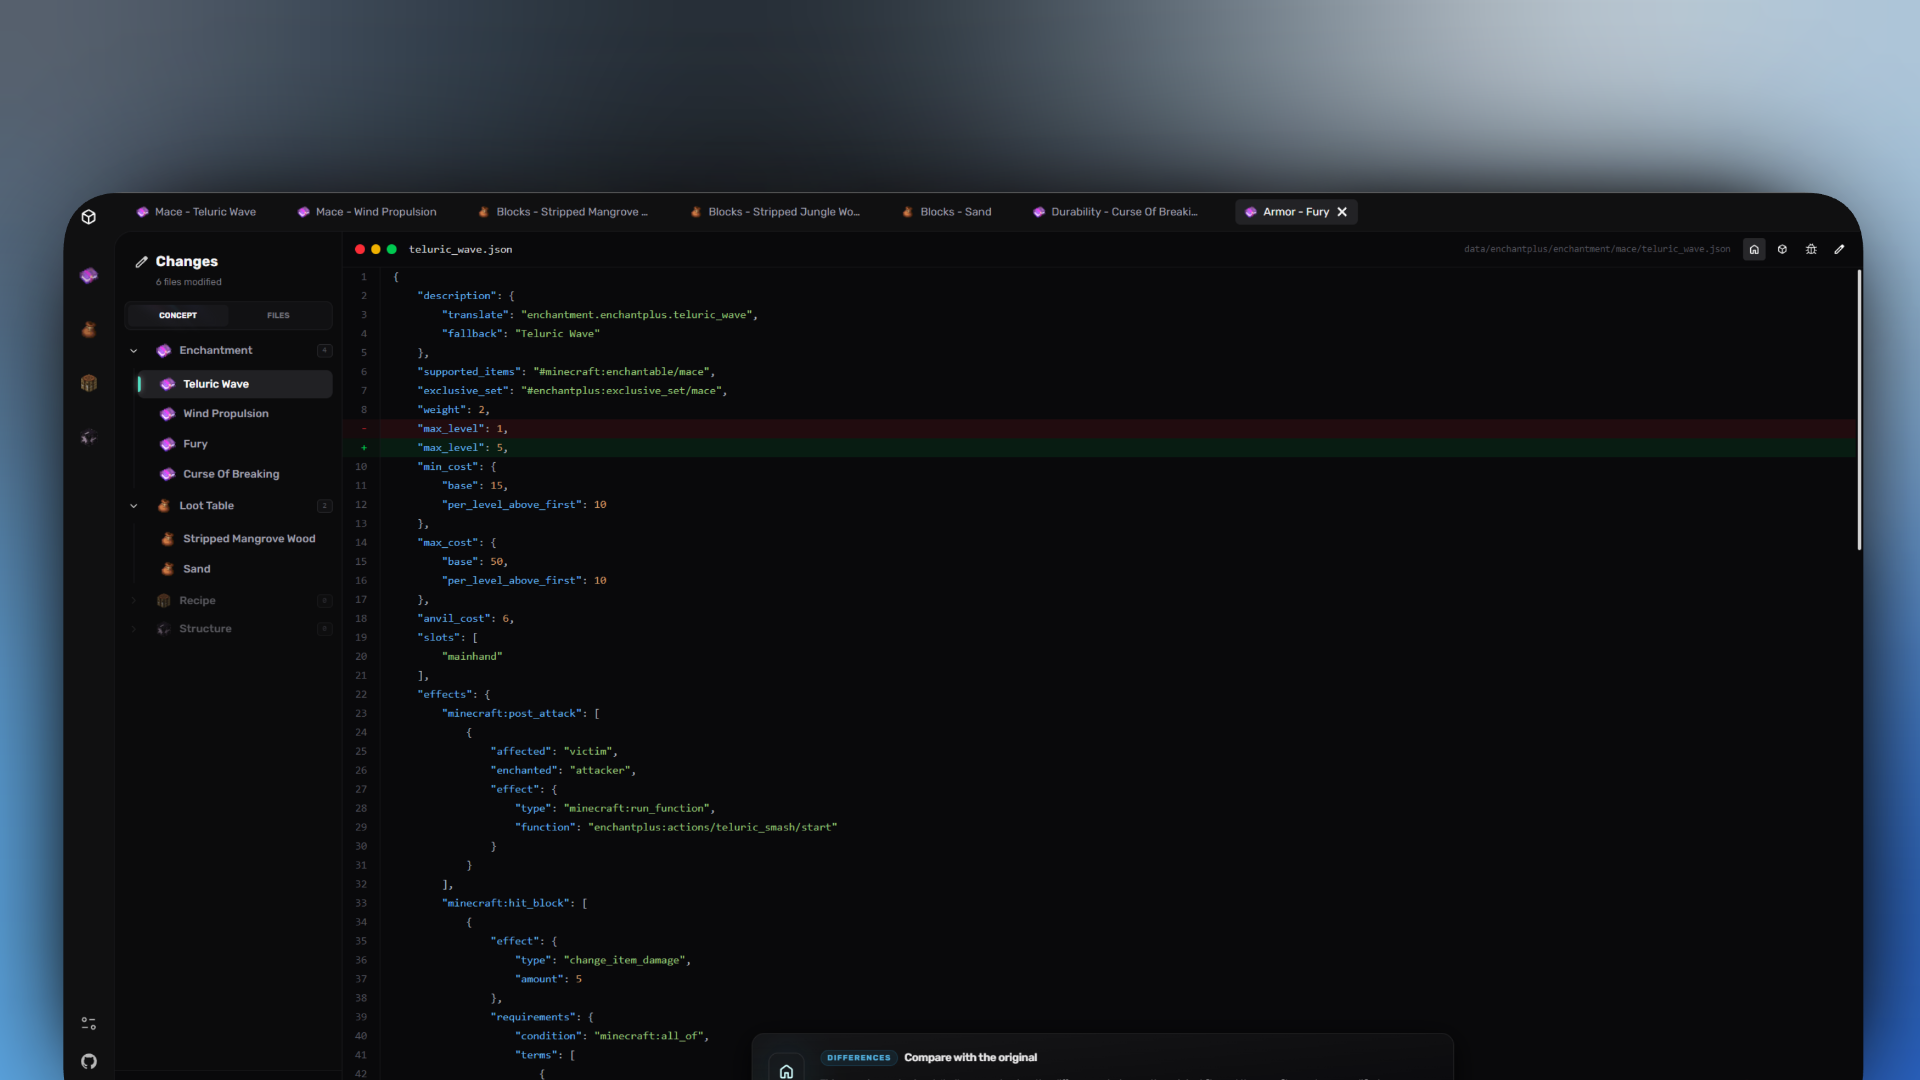Open the Loot Table section via the sidebar pouch icon
Viewport: 1920px width, 1080px height.
point(89,329)
